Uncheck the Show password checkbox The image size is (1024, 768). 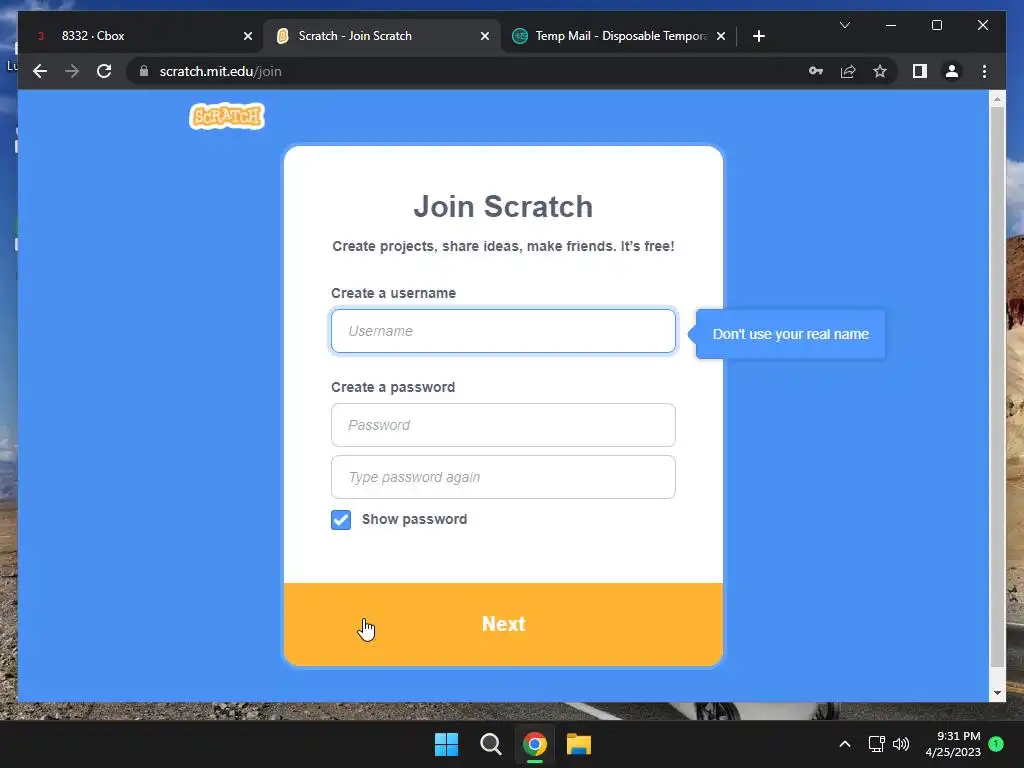tap(341, 520)
